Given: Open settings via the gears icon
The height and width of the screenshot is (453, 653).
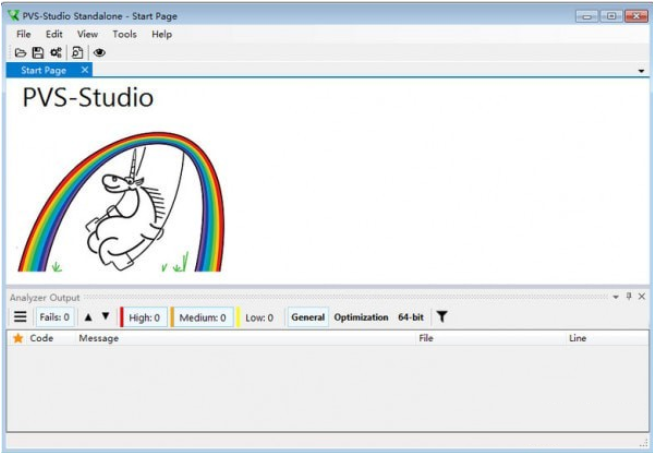Looking at the screenshot, I should [56, 52].
